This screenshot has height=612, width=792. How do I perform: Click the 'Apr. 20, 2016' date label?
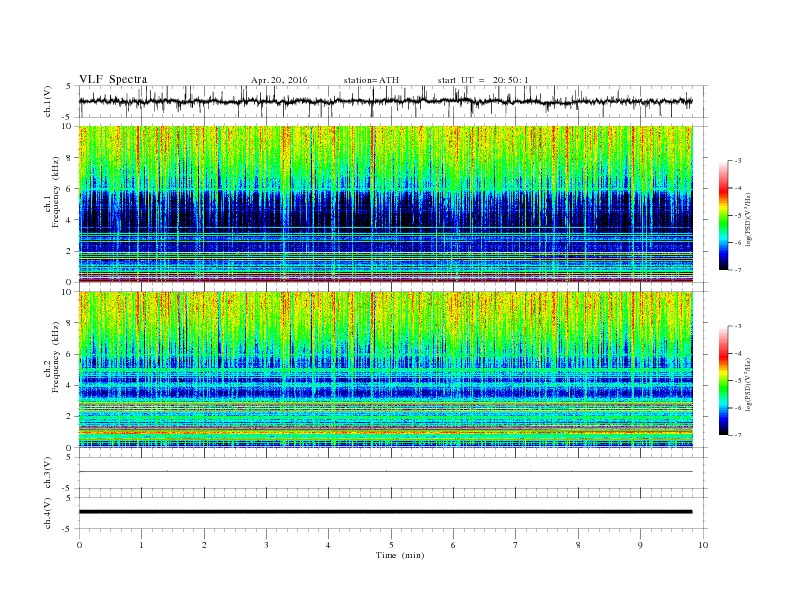click(279, 80)
